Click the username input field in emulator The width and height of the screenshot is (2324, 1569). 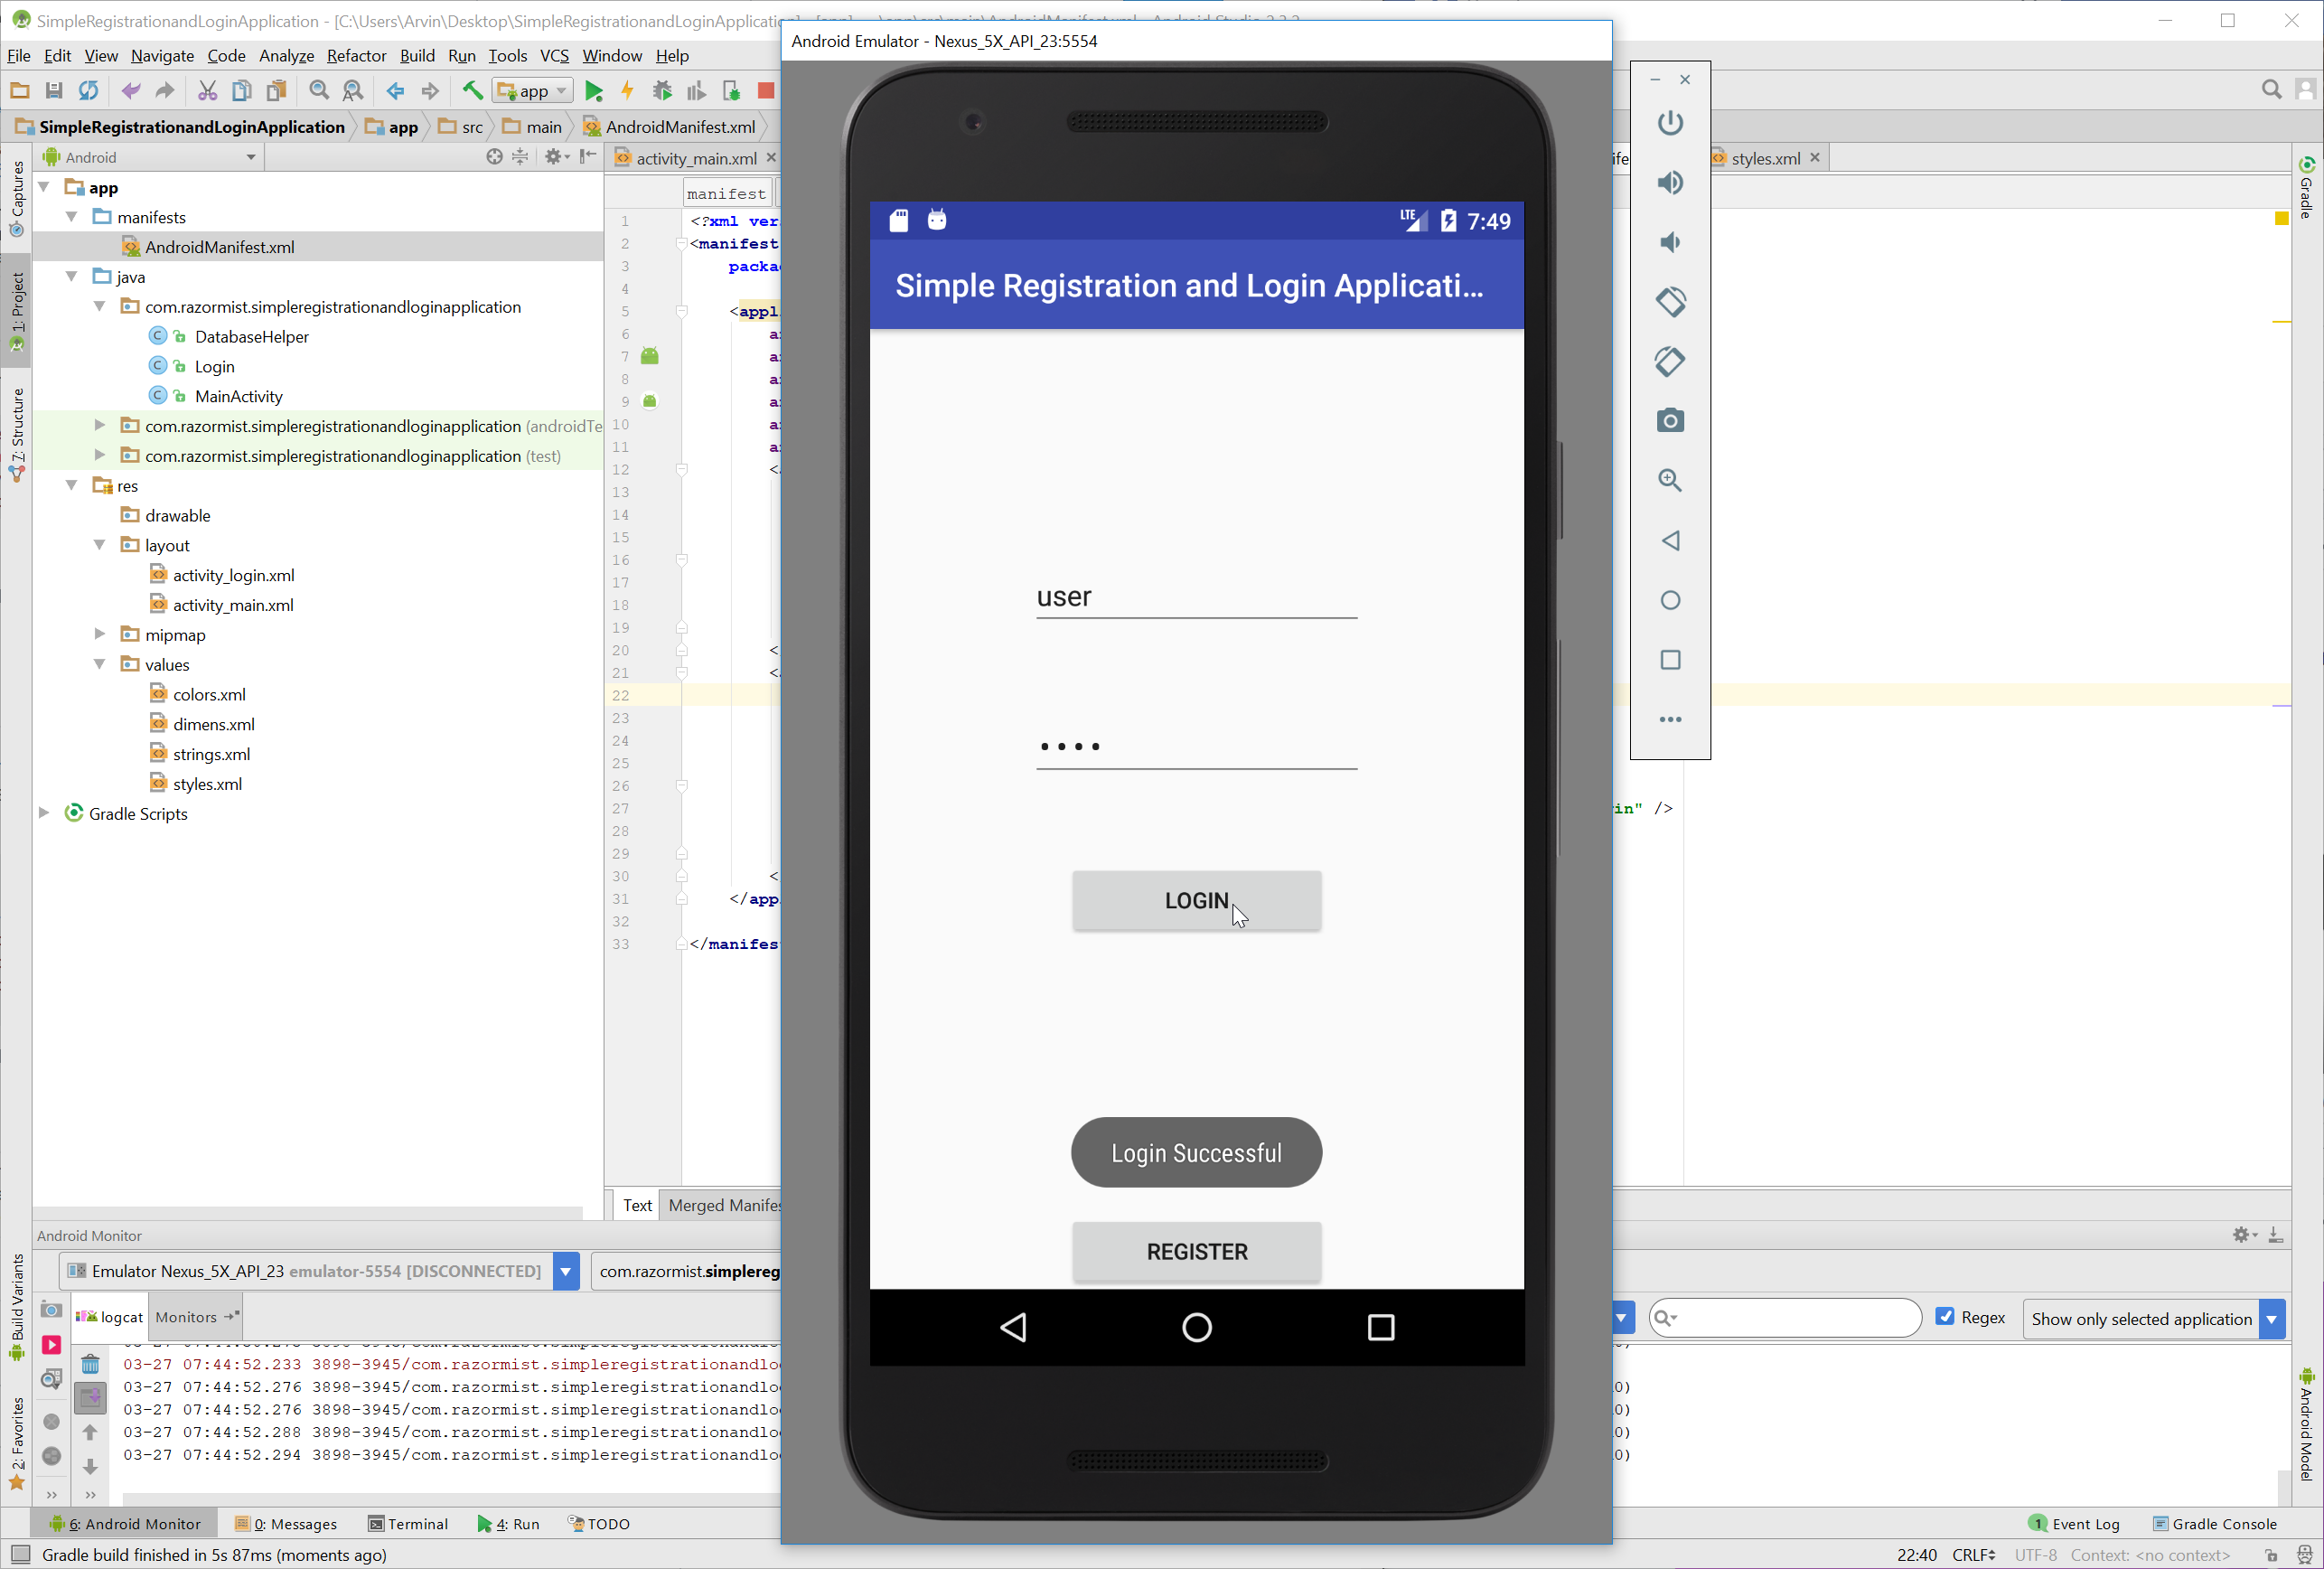pos(1195,596)
